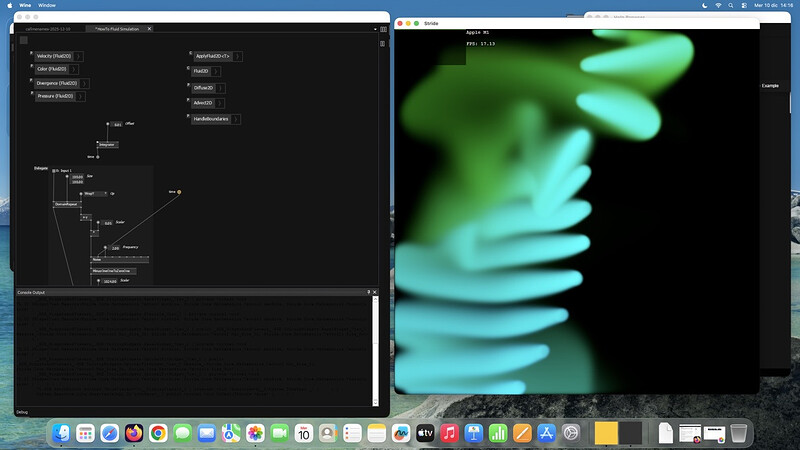Switch to the HowTo Fluid Simulation tab
The image size is (800, 450).
click(118, 29)
